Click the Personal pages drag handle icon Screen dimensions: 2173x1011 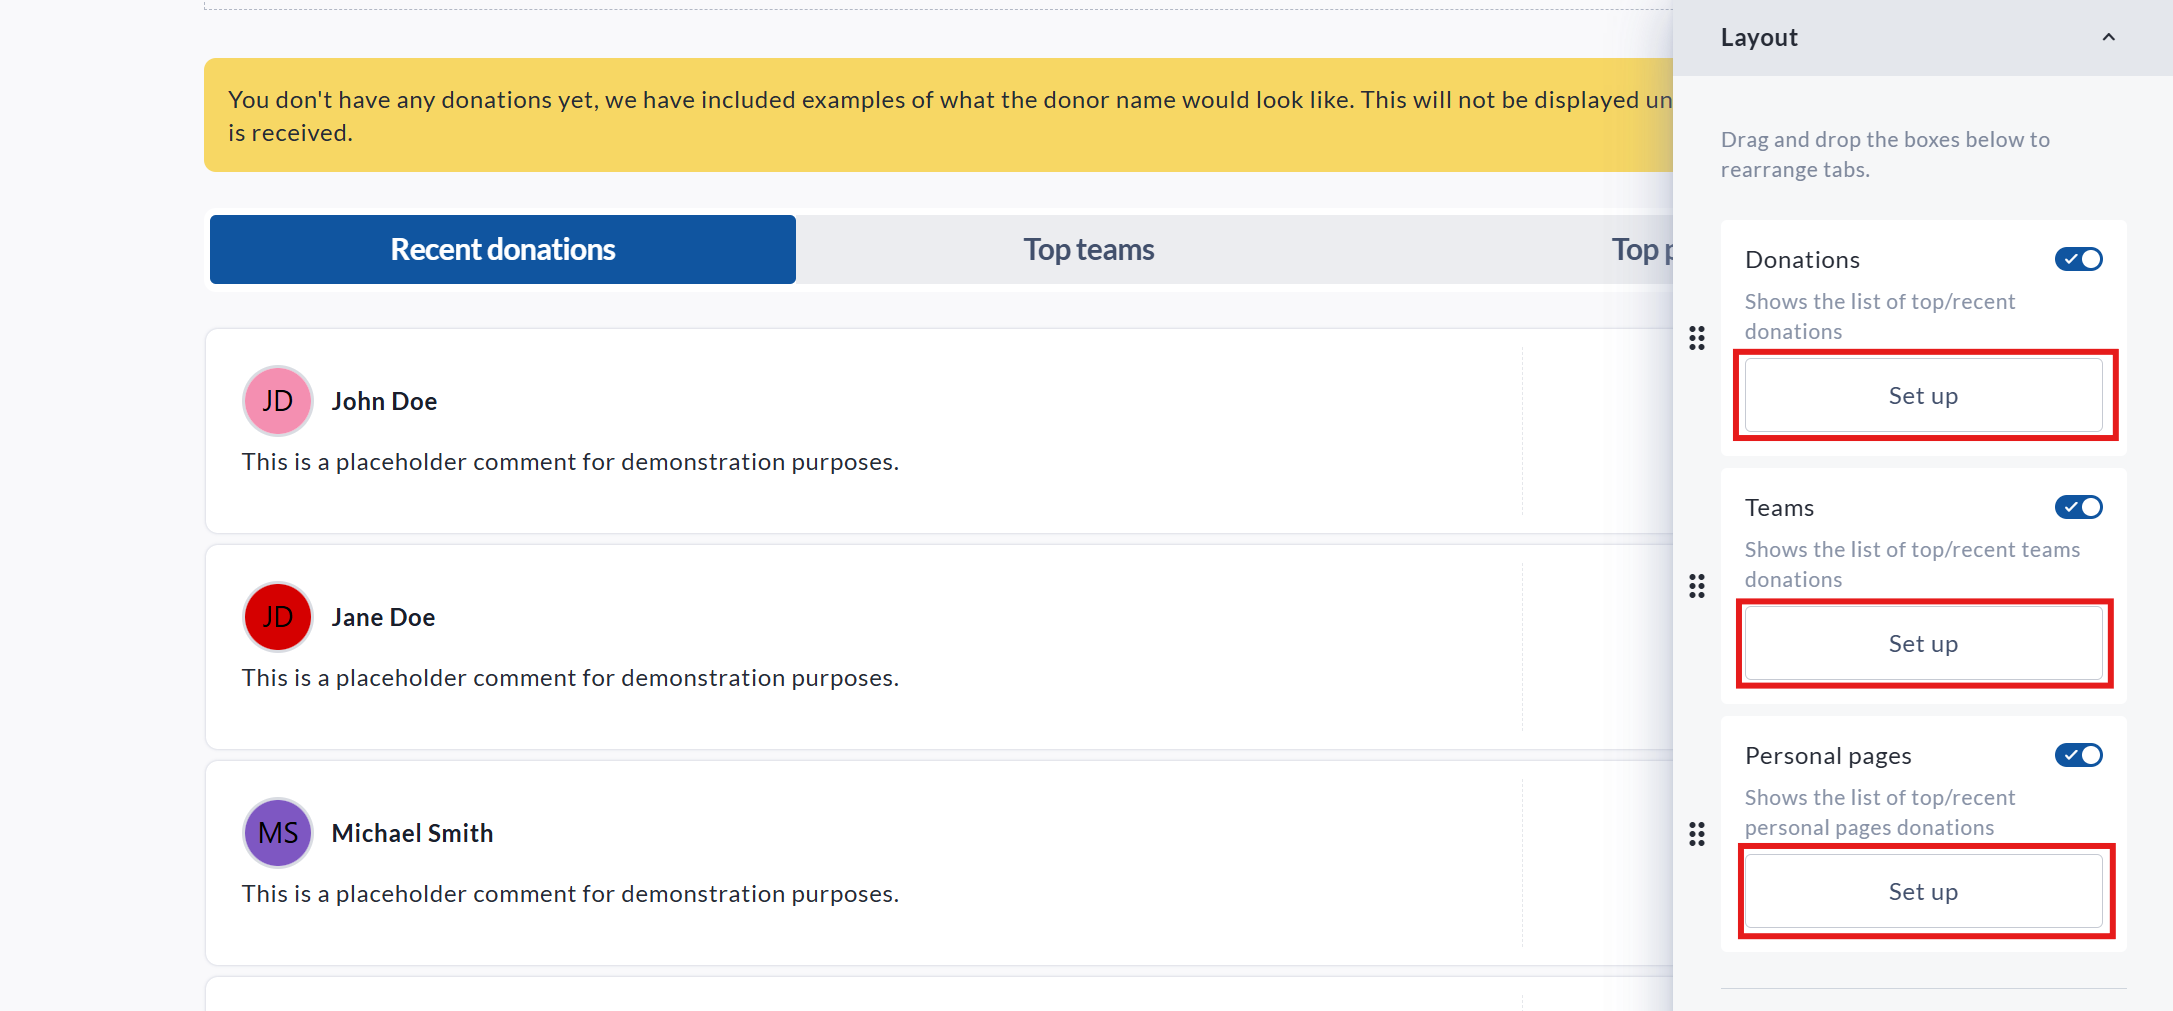coord(1697,834)
